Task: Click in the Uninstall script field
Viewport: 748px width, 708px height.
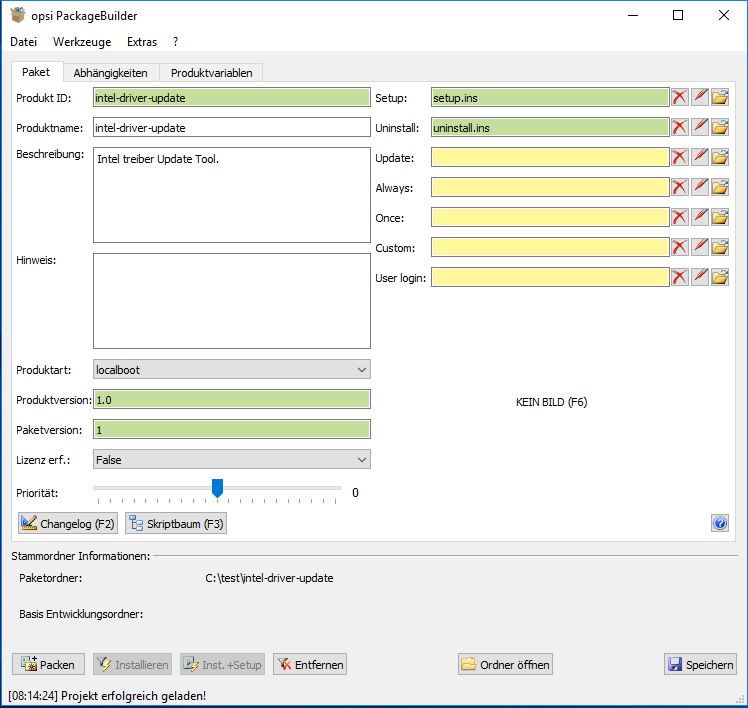Action: click(550, 127)
